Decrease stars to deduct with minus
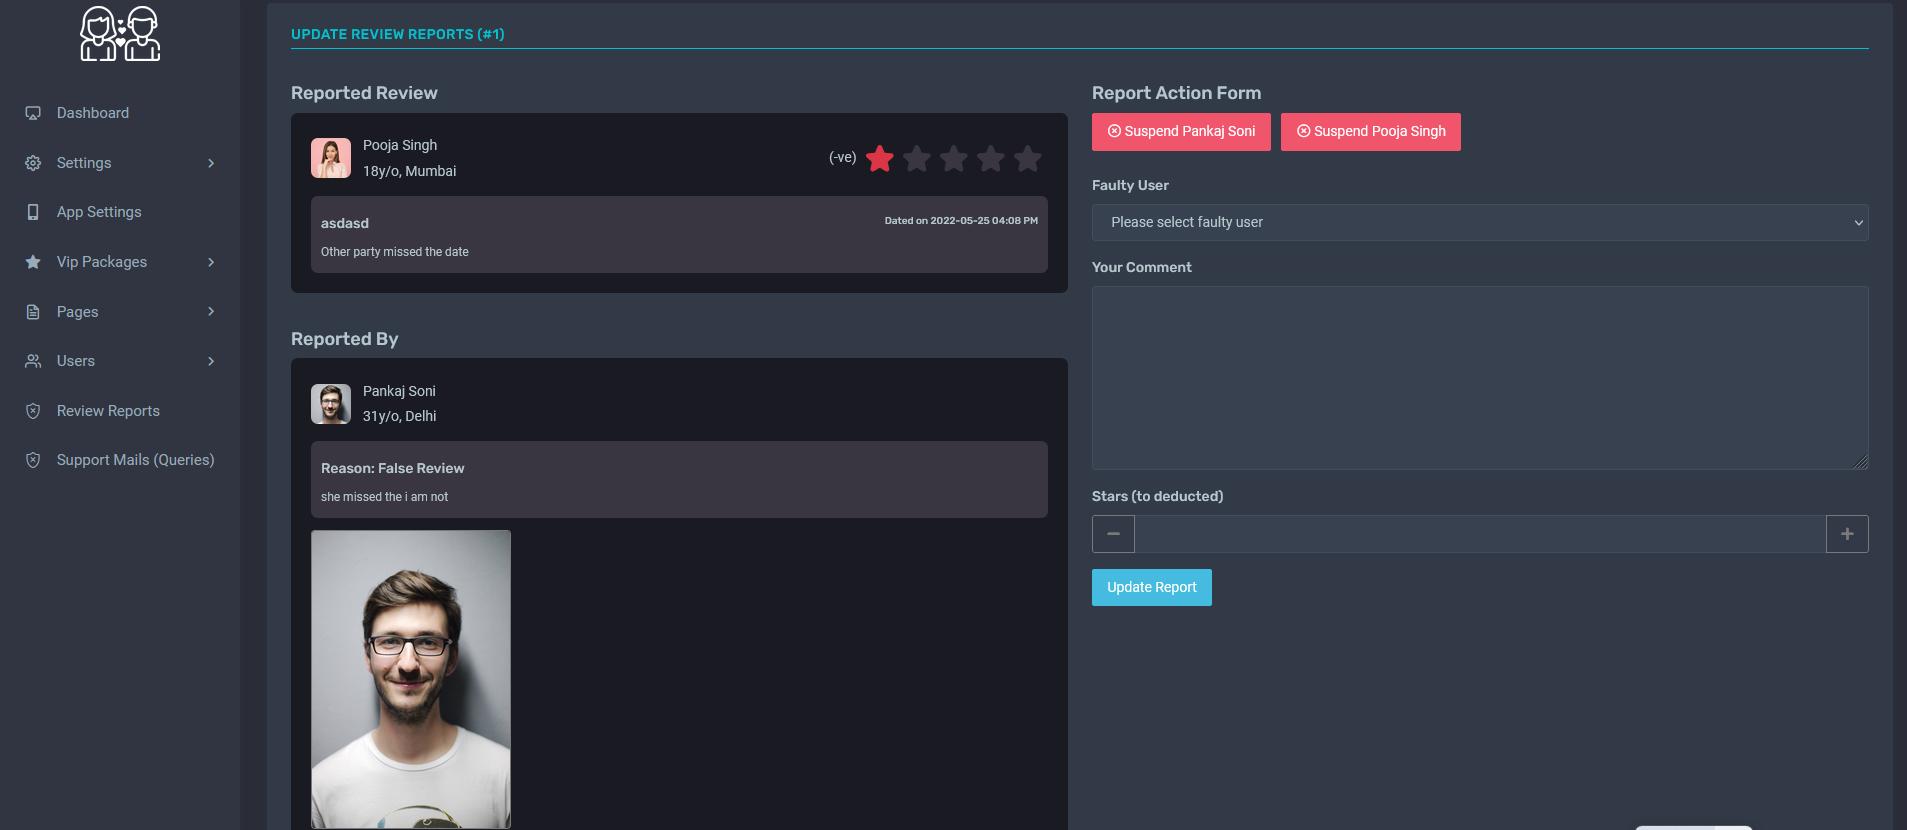1907x830 pixels. (1113, 534)
